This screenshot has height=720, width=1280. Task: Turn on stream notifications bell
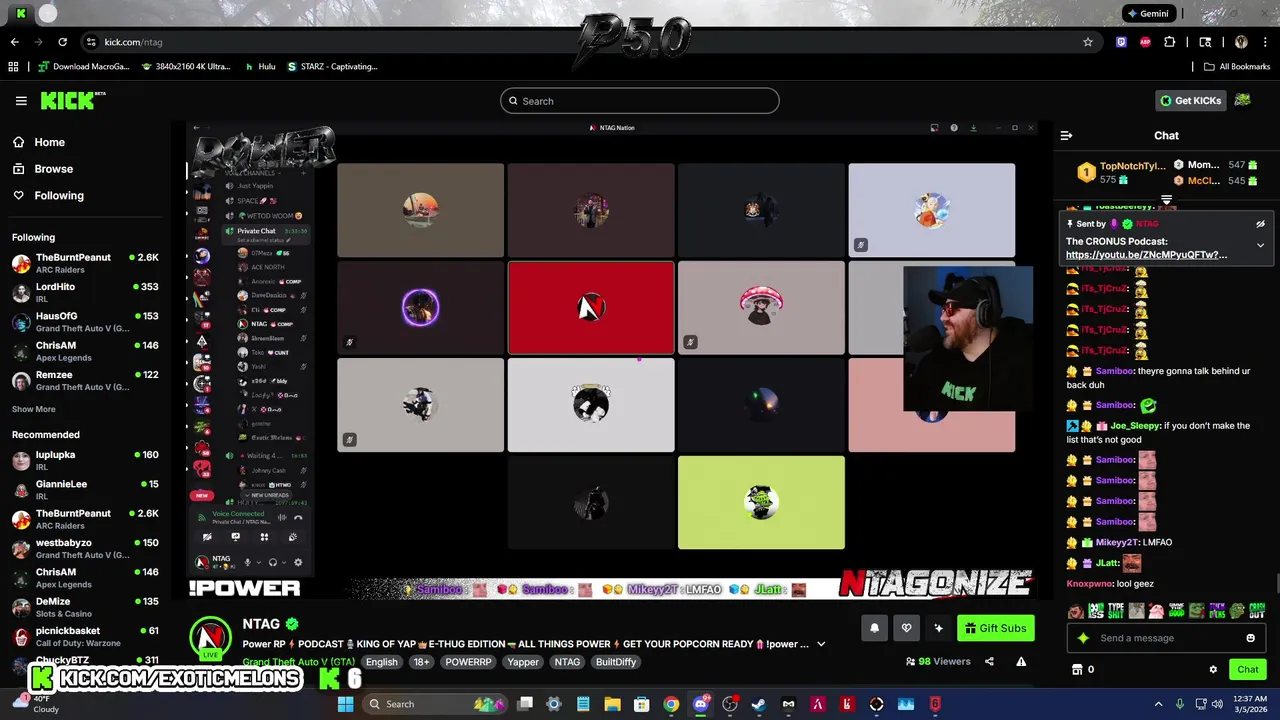pos(874,628)
